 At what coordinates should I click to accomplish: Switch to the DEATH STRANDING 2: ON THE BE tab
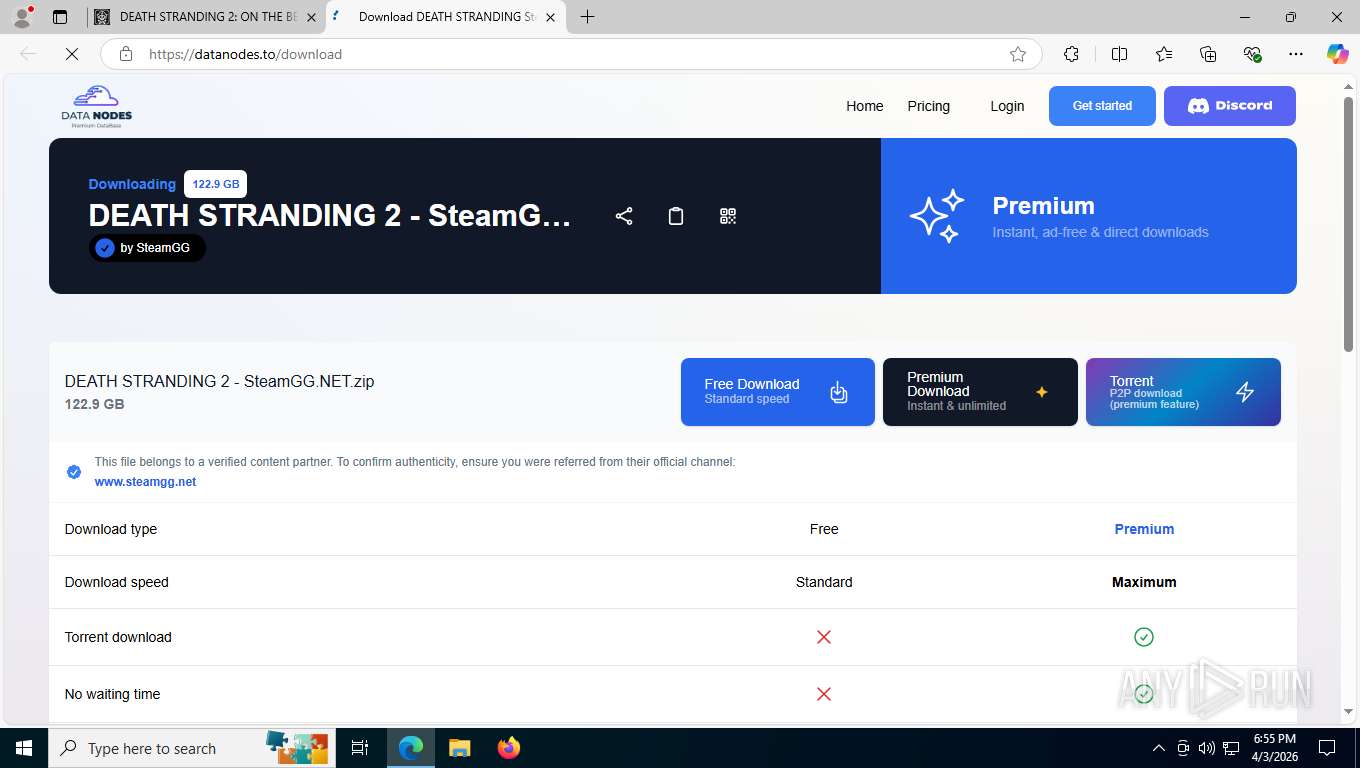207,17
